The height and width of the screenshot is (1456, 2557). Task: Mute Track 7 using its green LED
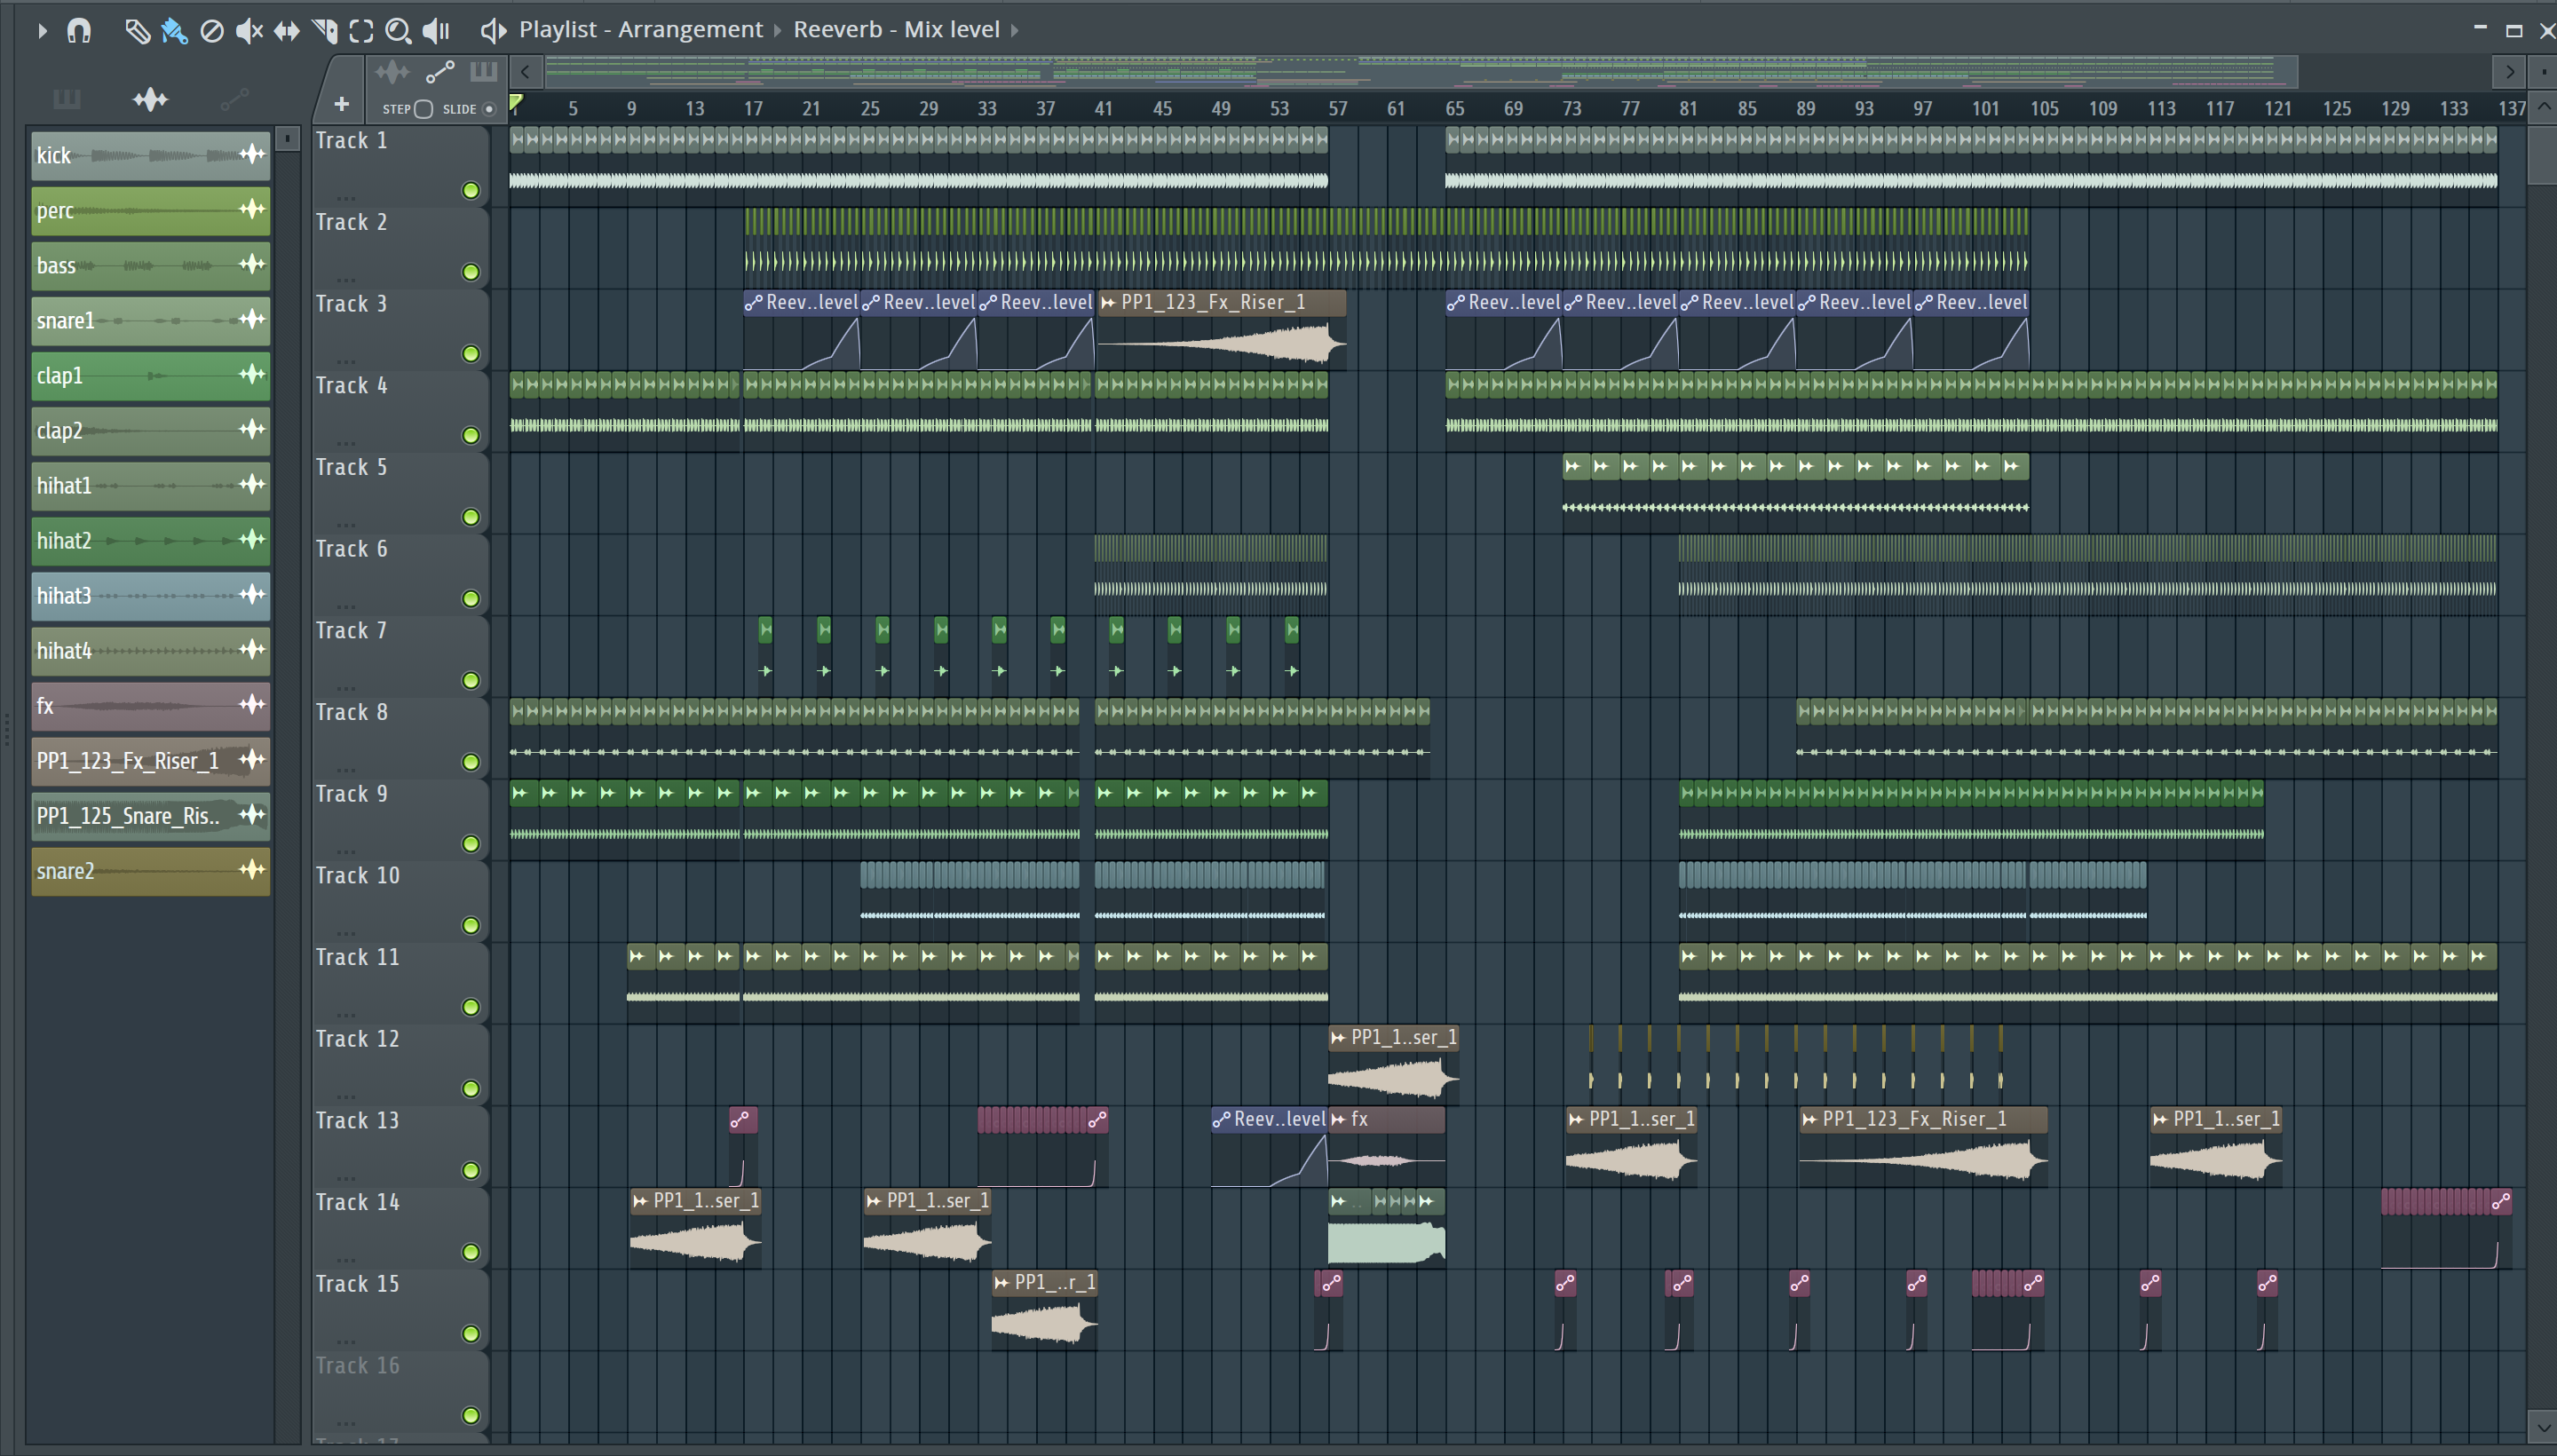click(470, 680)
